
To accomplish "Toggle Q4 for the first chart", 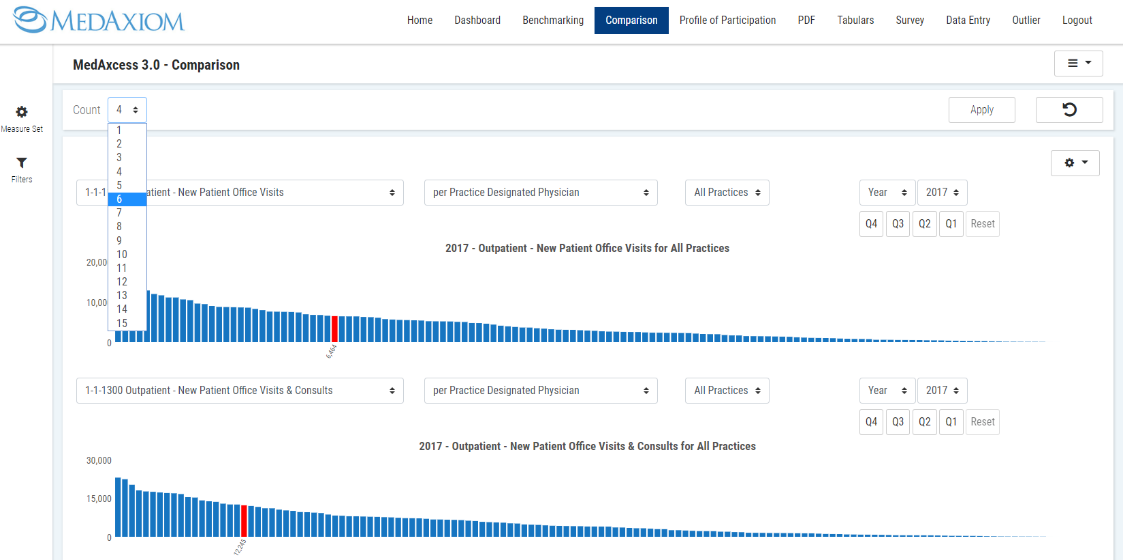I will [x=871, y=223].
